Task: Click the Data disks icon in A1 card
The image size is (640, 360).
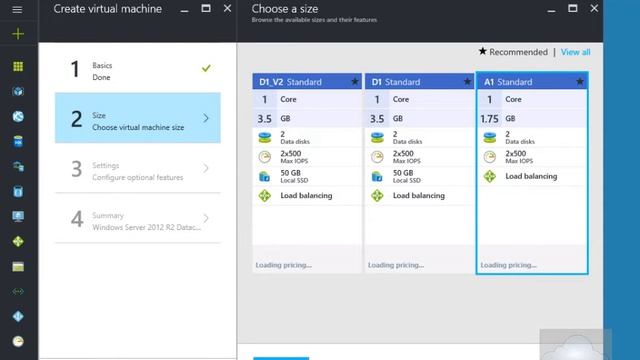Action: (x=490, y=138)
